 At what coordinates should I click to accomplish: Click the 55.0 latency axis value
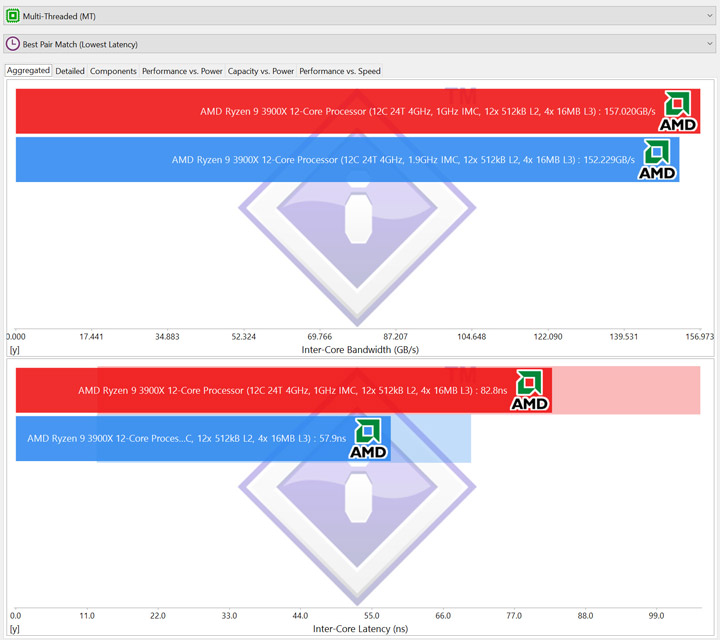point(371,616)
